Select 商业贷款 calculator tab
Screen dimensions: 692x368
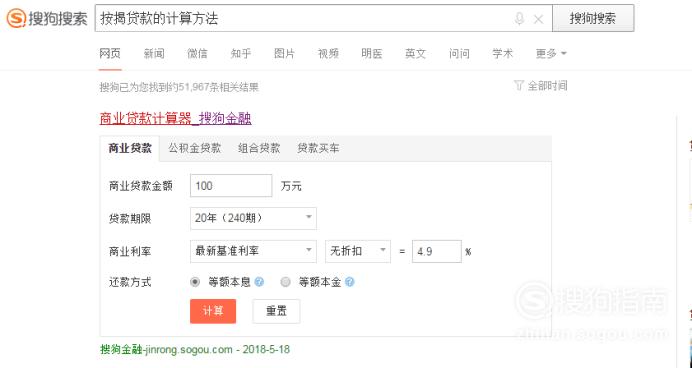click(x=130, y=149)
